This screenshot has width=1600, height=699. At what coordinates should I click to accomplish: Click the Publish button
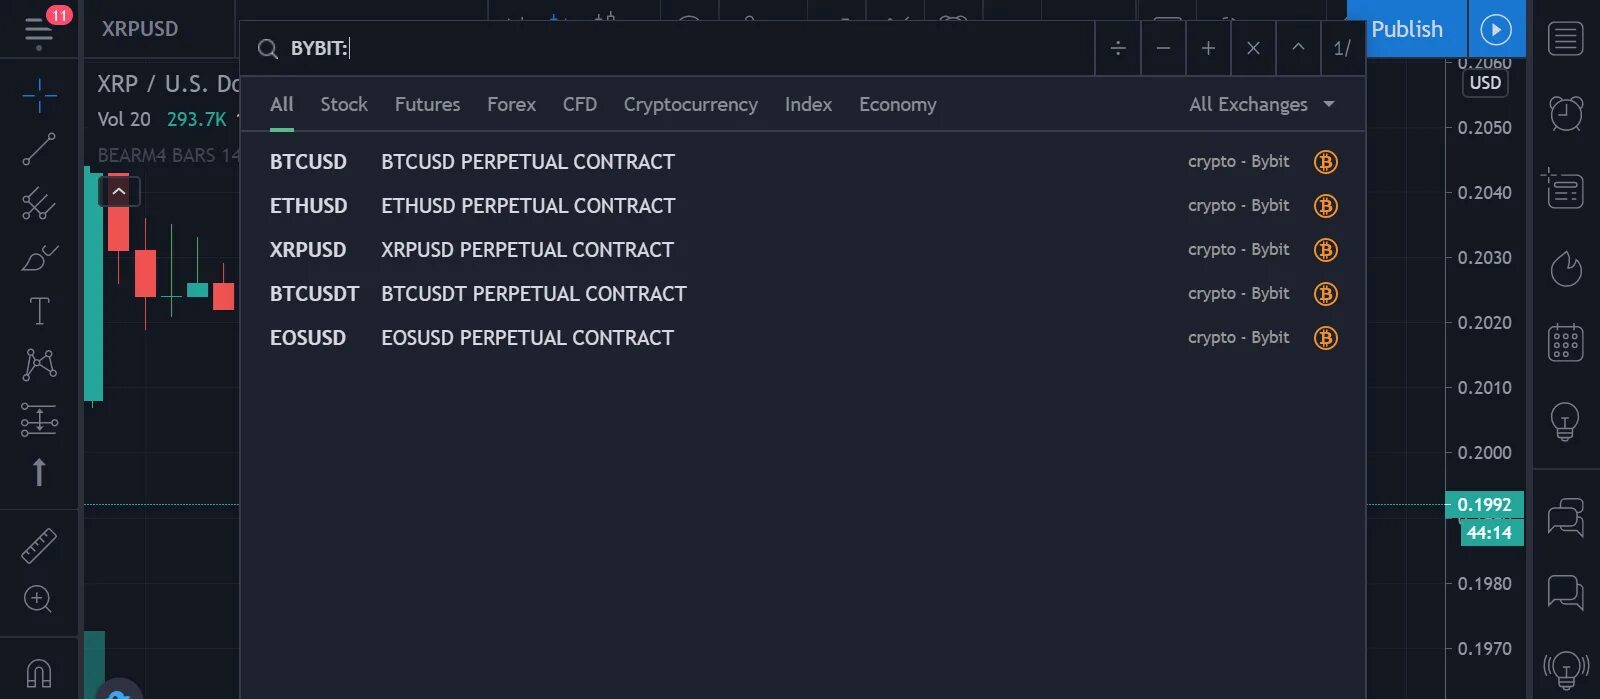(1406, 30)
